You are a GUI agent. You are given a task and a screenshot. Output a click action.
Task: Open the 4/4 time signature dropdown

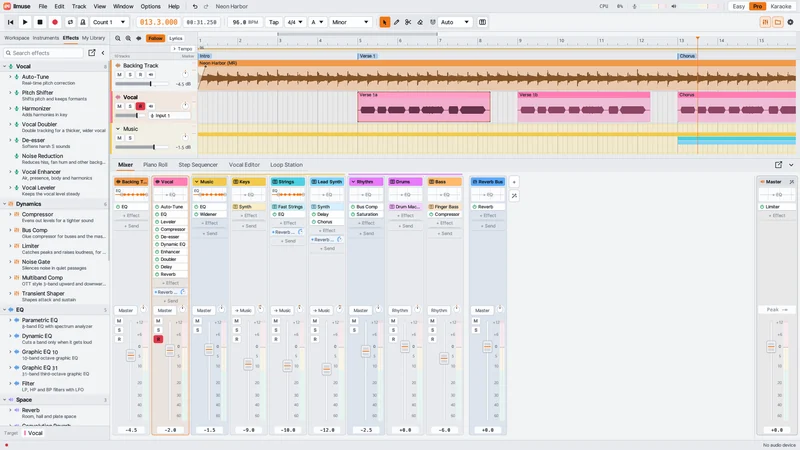(x=294, y=22)
